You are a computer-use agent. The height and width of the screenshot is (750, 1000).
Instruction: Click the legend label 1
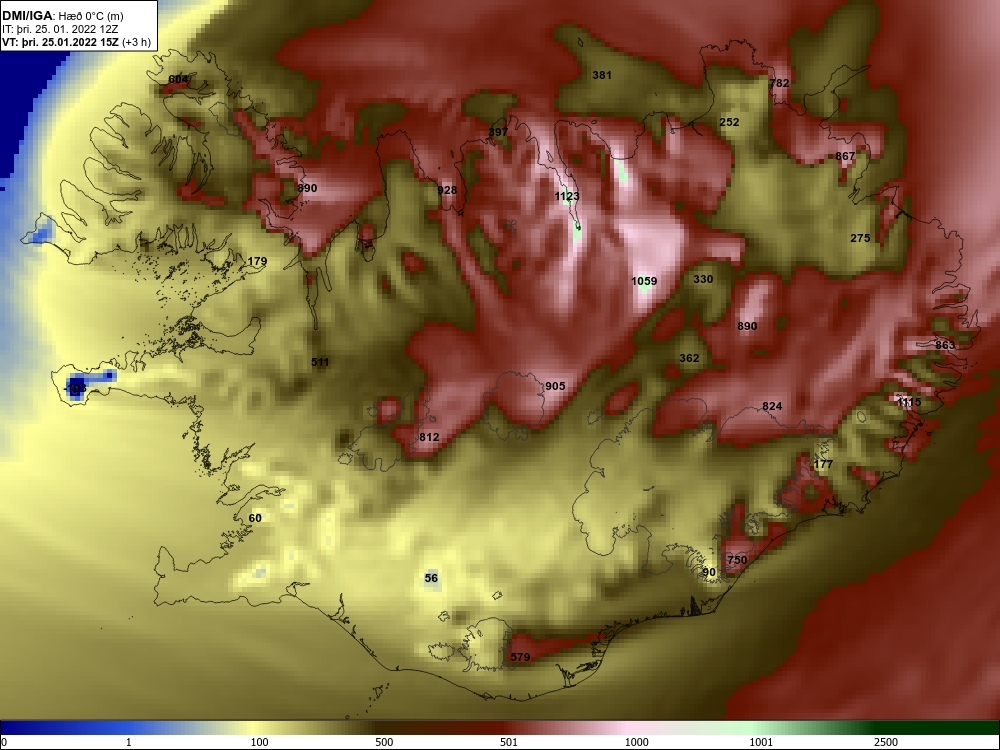tap(129, 742)
